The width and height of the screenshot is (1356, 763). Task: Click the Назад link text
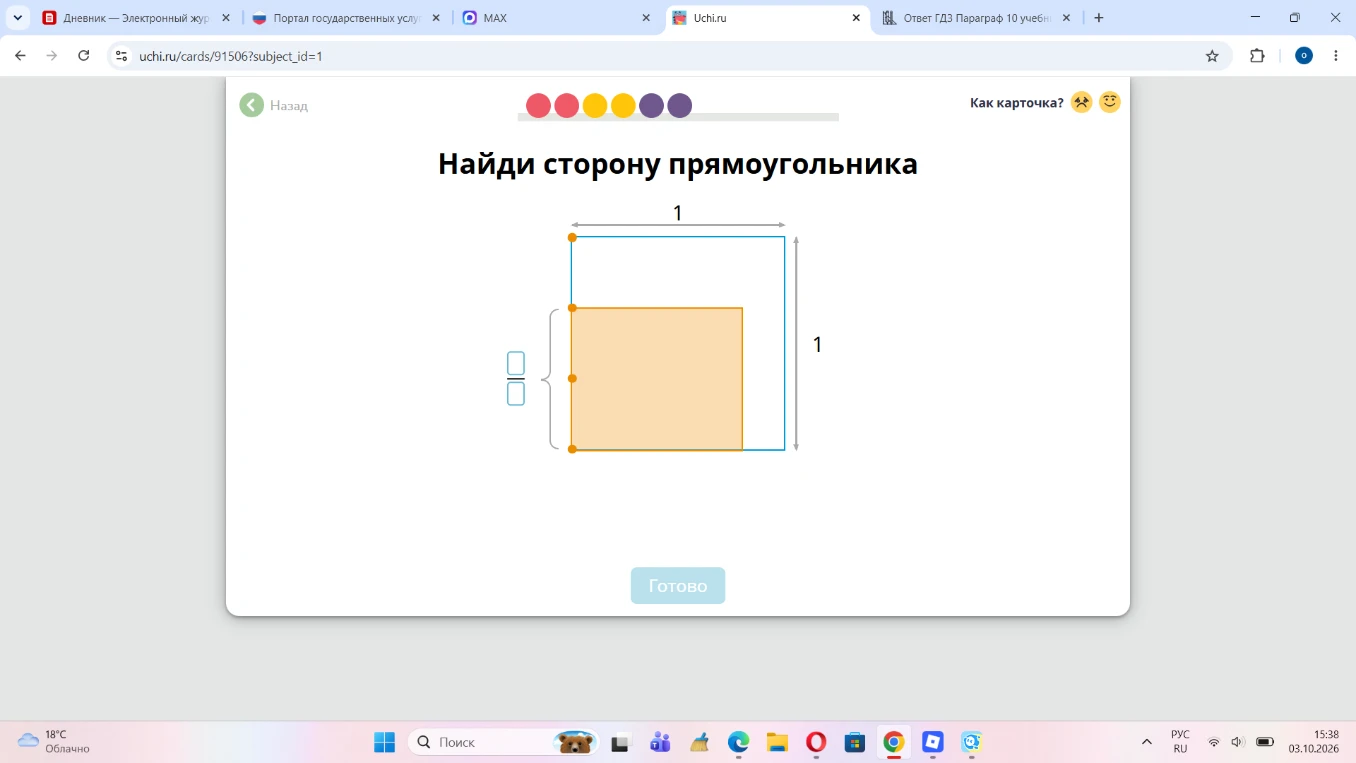(x=289, y=105)
